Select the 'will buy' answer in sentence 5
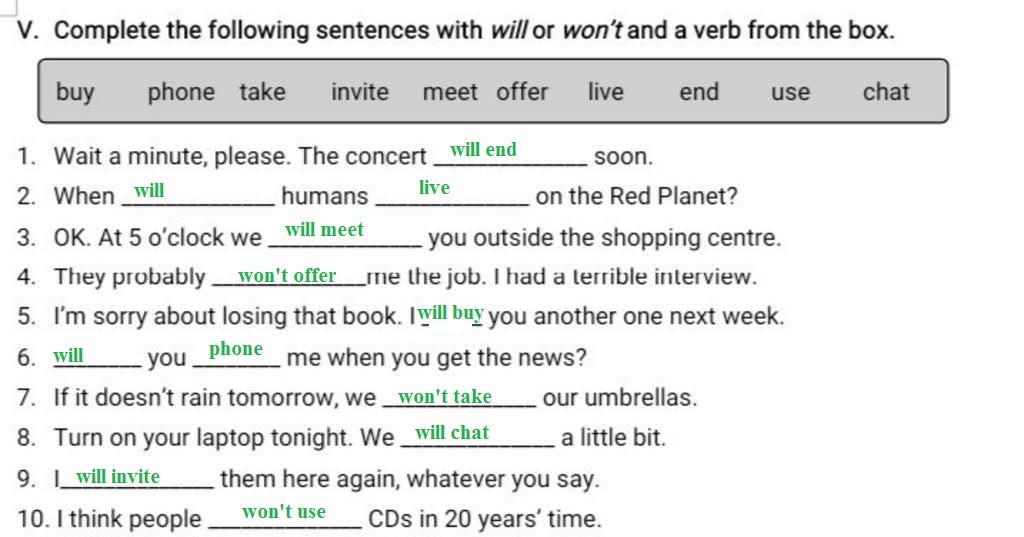The width and height of the screenshot is (1024, 537). pos(451,313)
